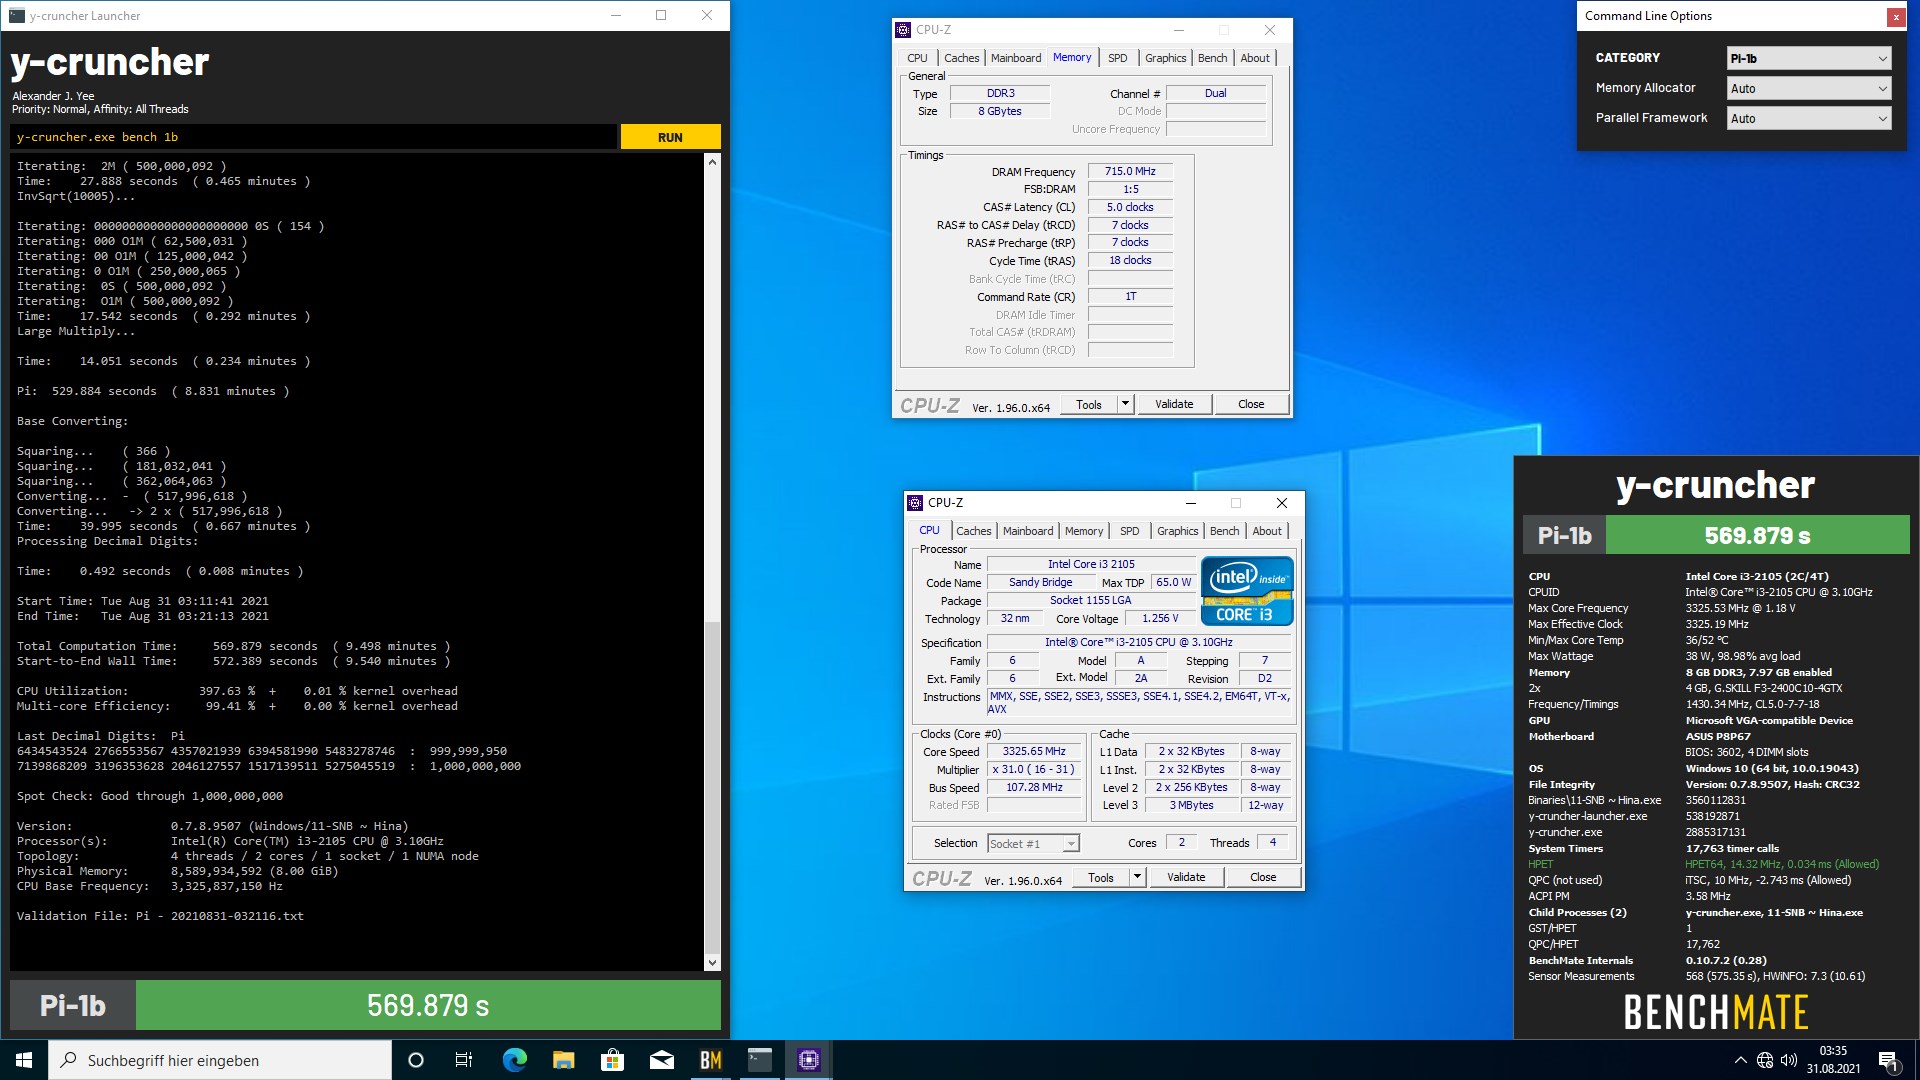Screen dimensions: 1920x1080
Task: Click 'Validation File: Pi - 20210831-032116.txt' line
Action: [x=160, y=916]
